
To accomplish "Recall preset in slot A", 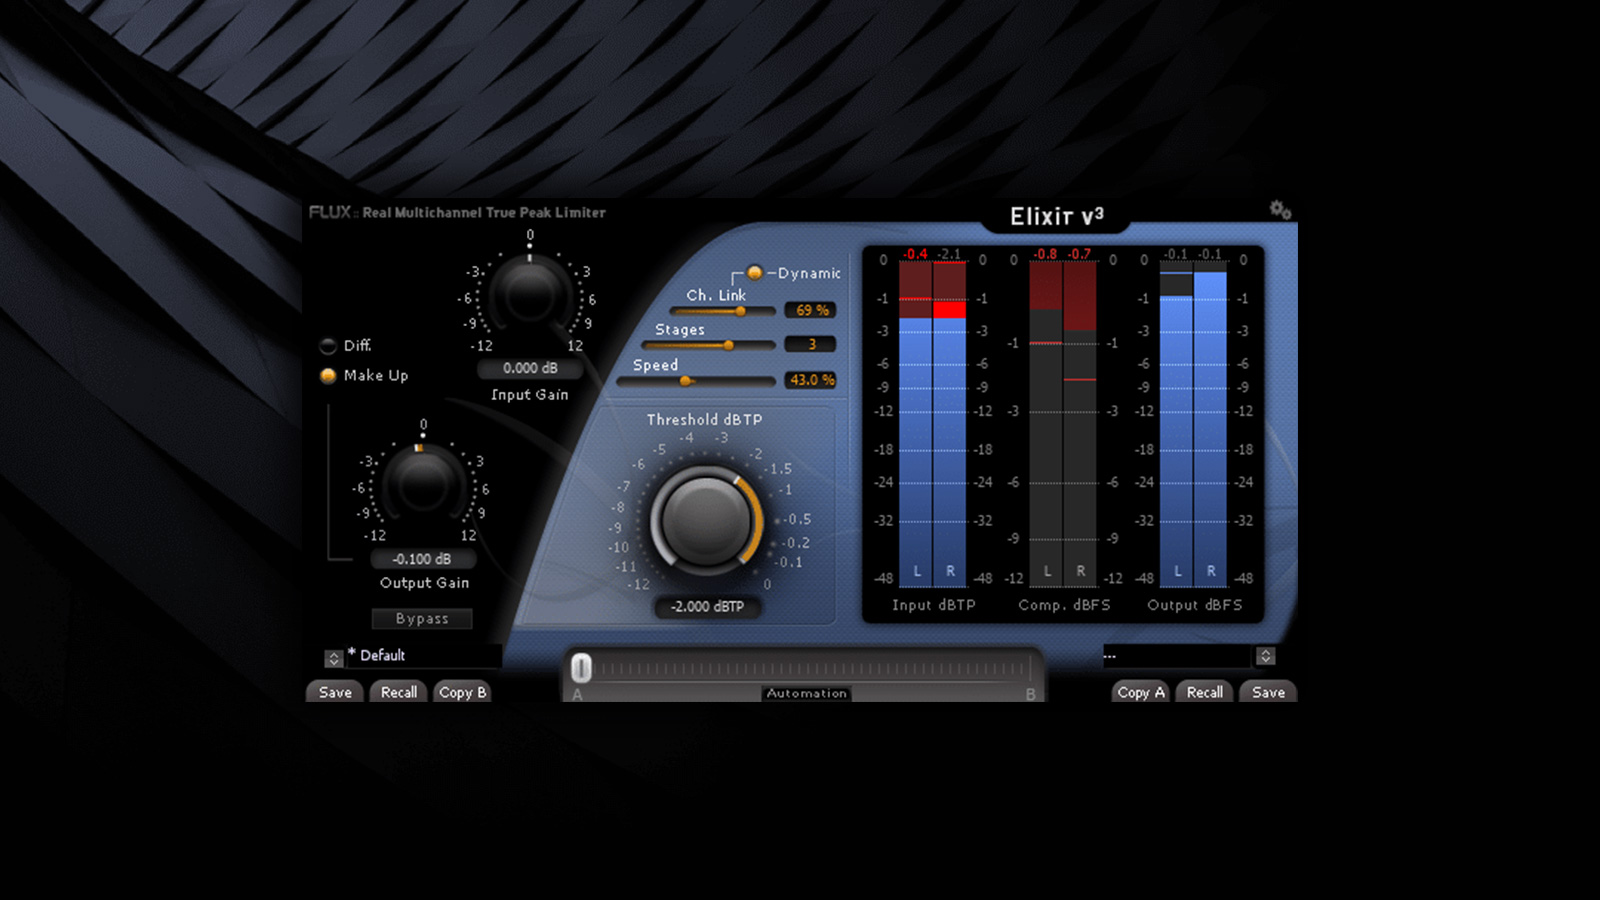I will [x=399, y=692].
